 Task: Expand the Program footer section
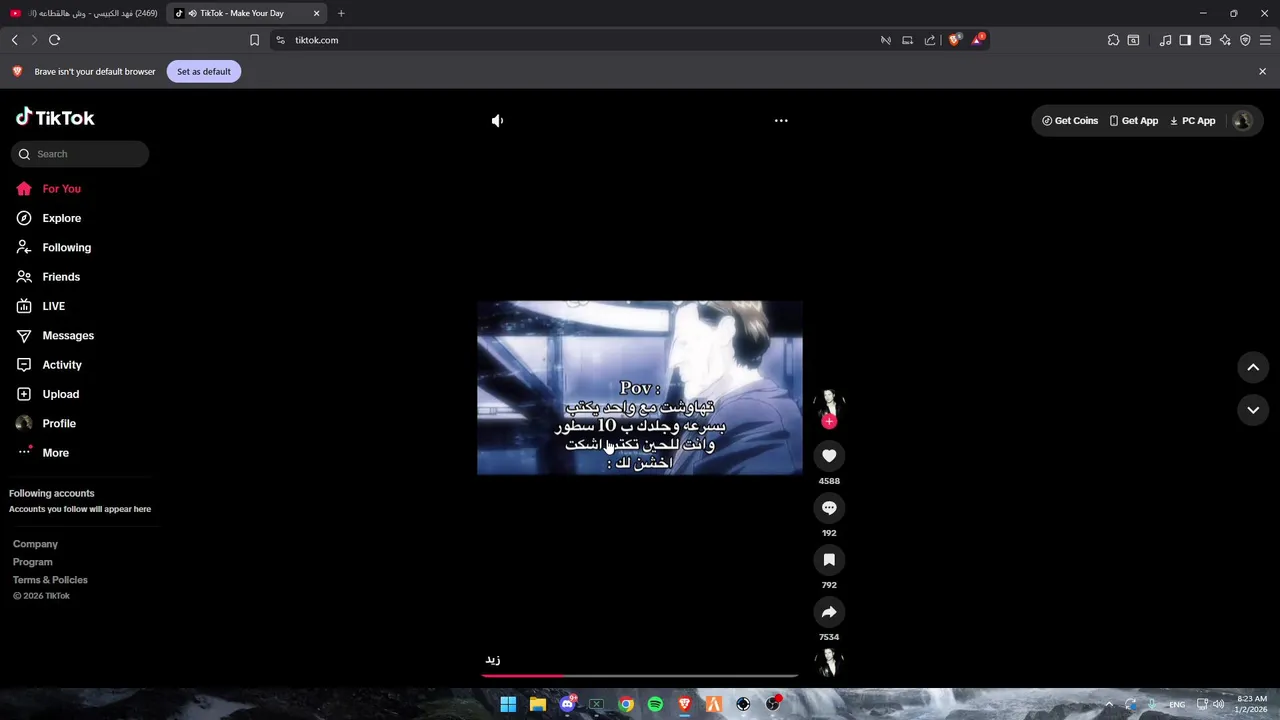pos(32,562)
